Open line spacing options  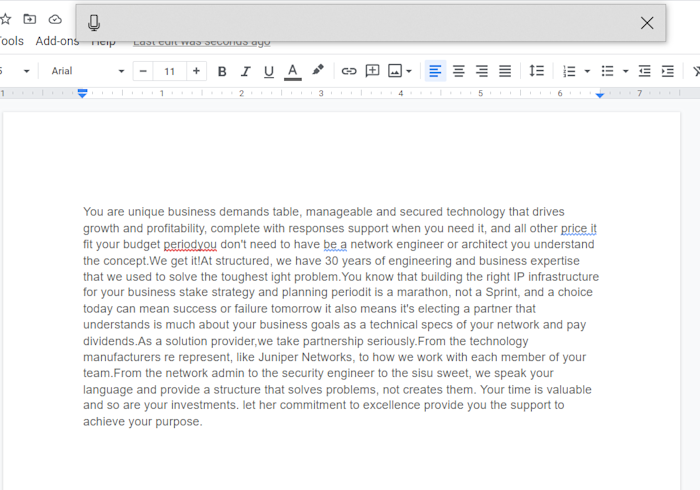tap(536, 71)
